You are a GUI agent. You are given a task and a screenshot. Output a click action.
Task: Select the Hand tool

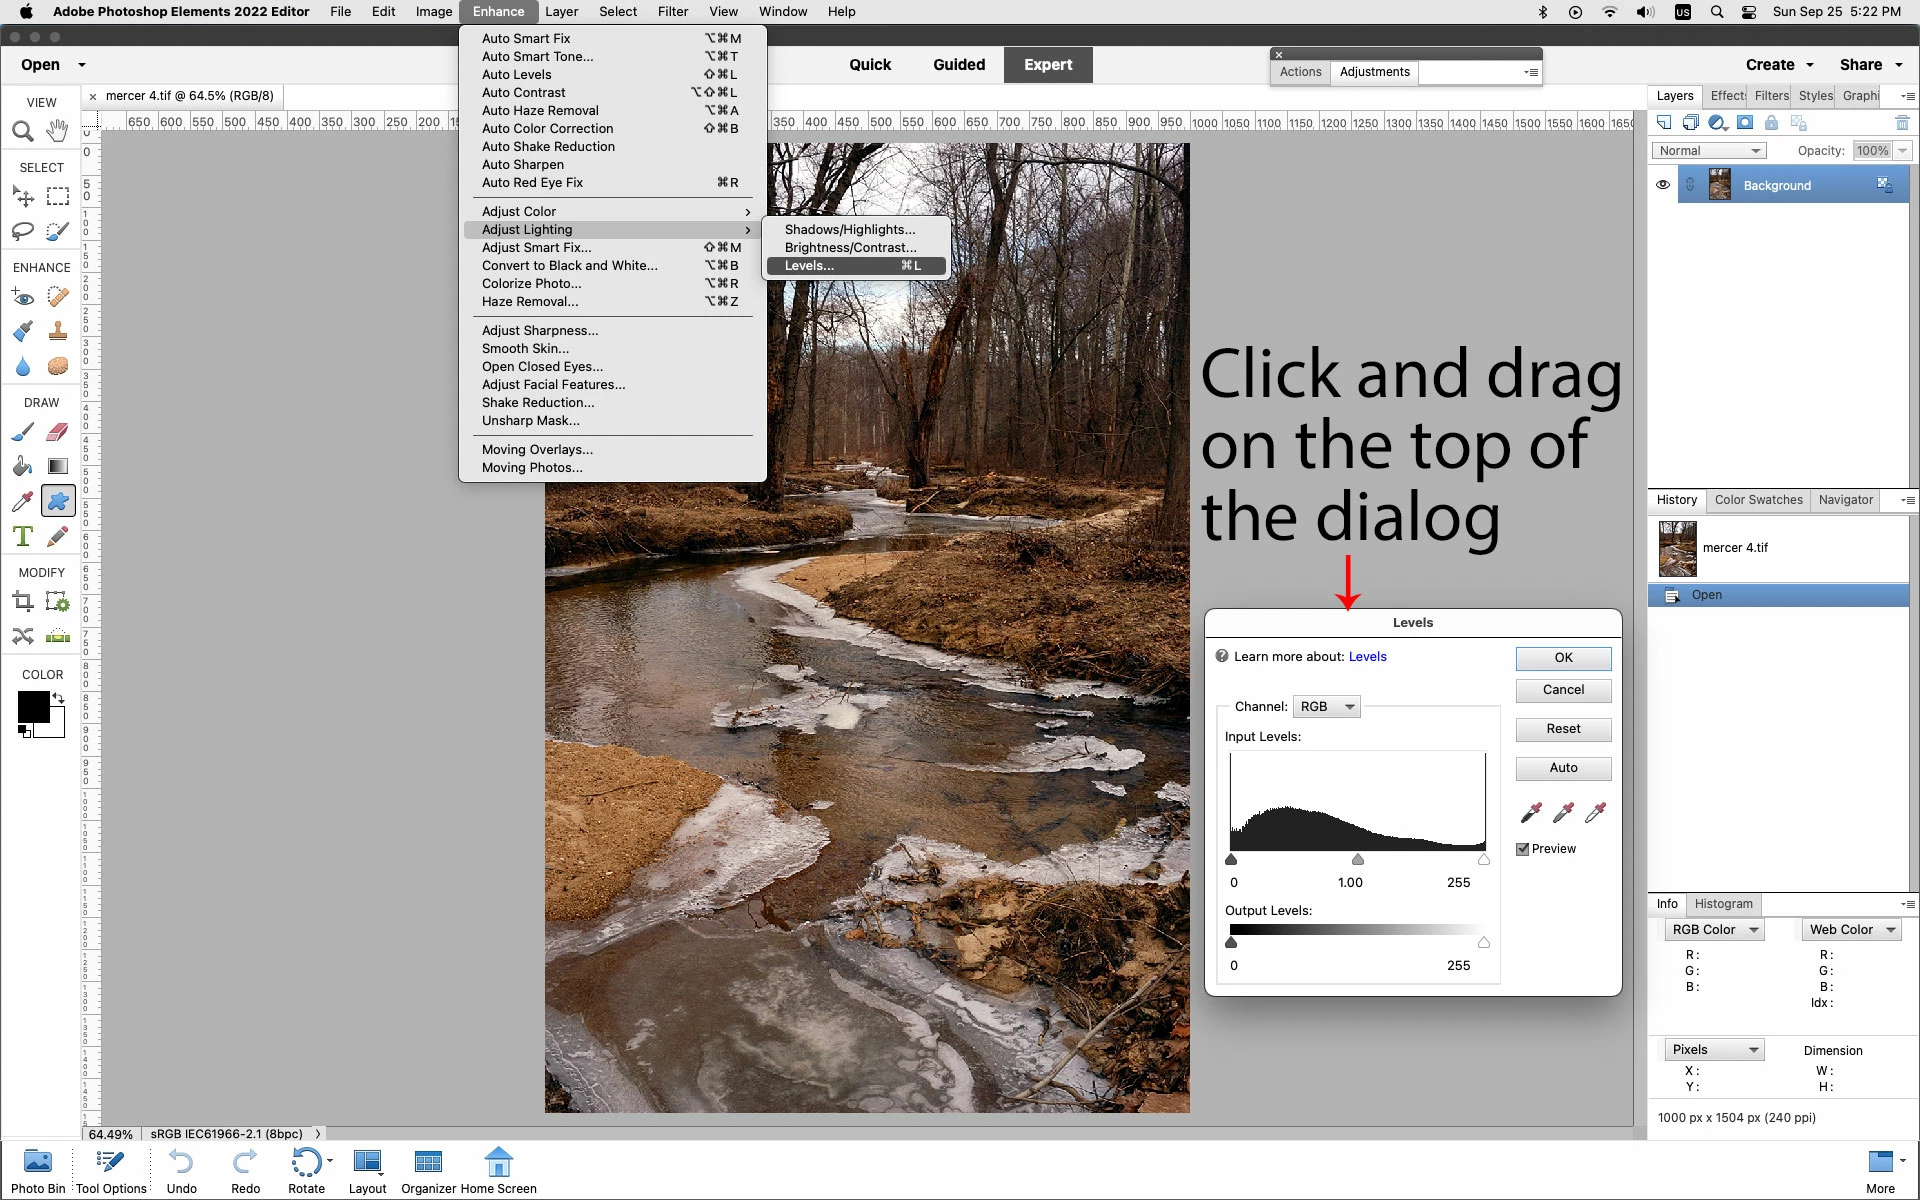[x=58, y=131]
